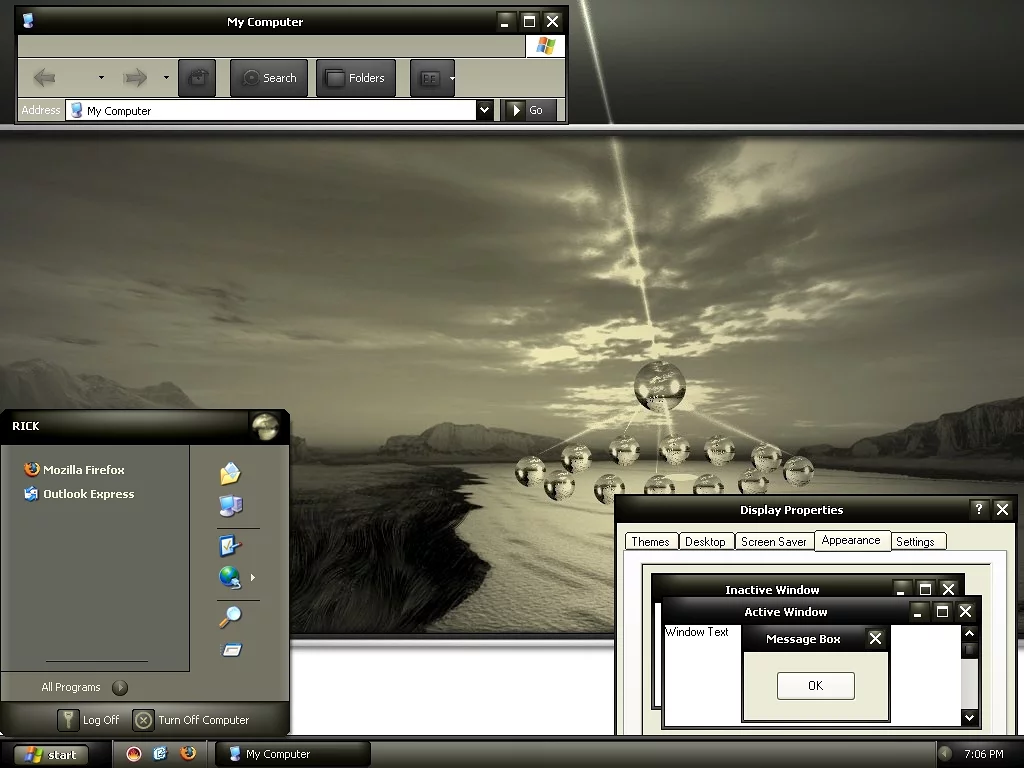1024x768 pixels.
Task: Click the Run icon in Start menu
Action: (x=231, y=650)
